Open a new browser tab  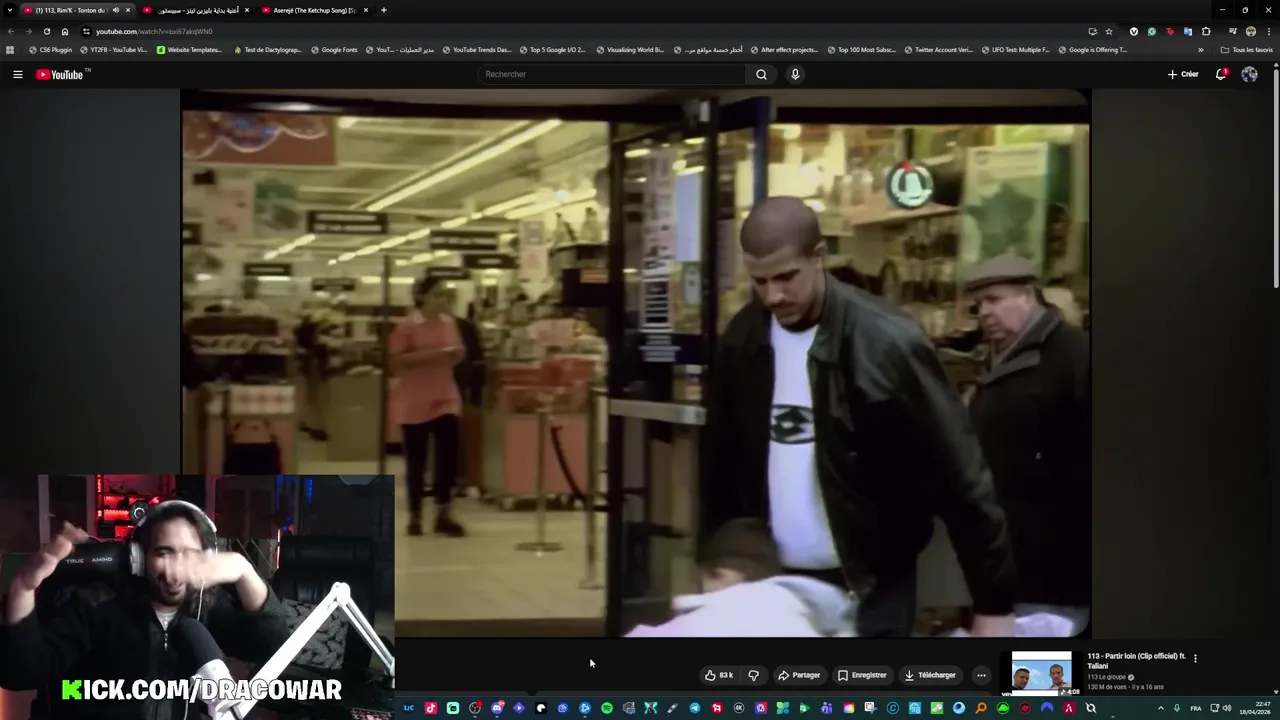click(384, 10)
